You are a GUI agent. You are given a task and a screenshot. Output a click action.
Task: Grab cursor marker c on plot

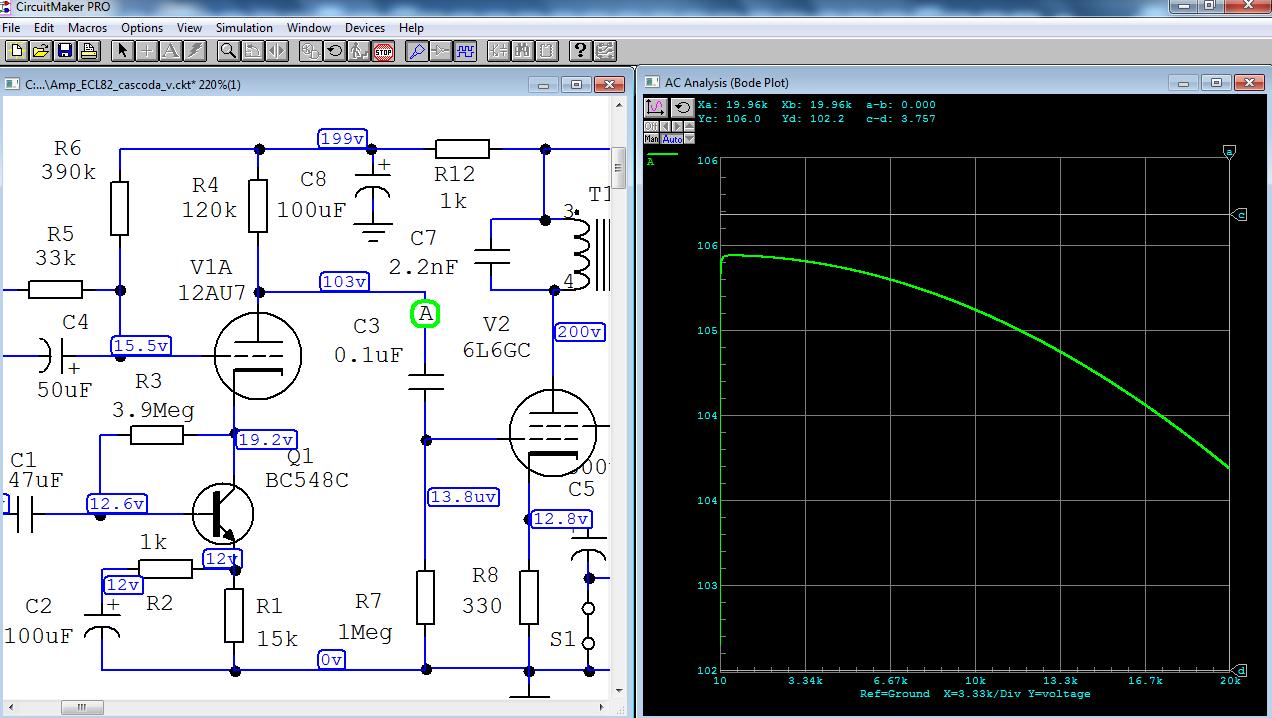[x=1241, y=214]
